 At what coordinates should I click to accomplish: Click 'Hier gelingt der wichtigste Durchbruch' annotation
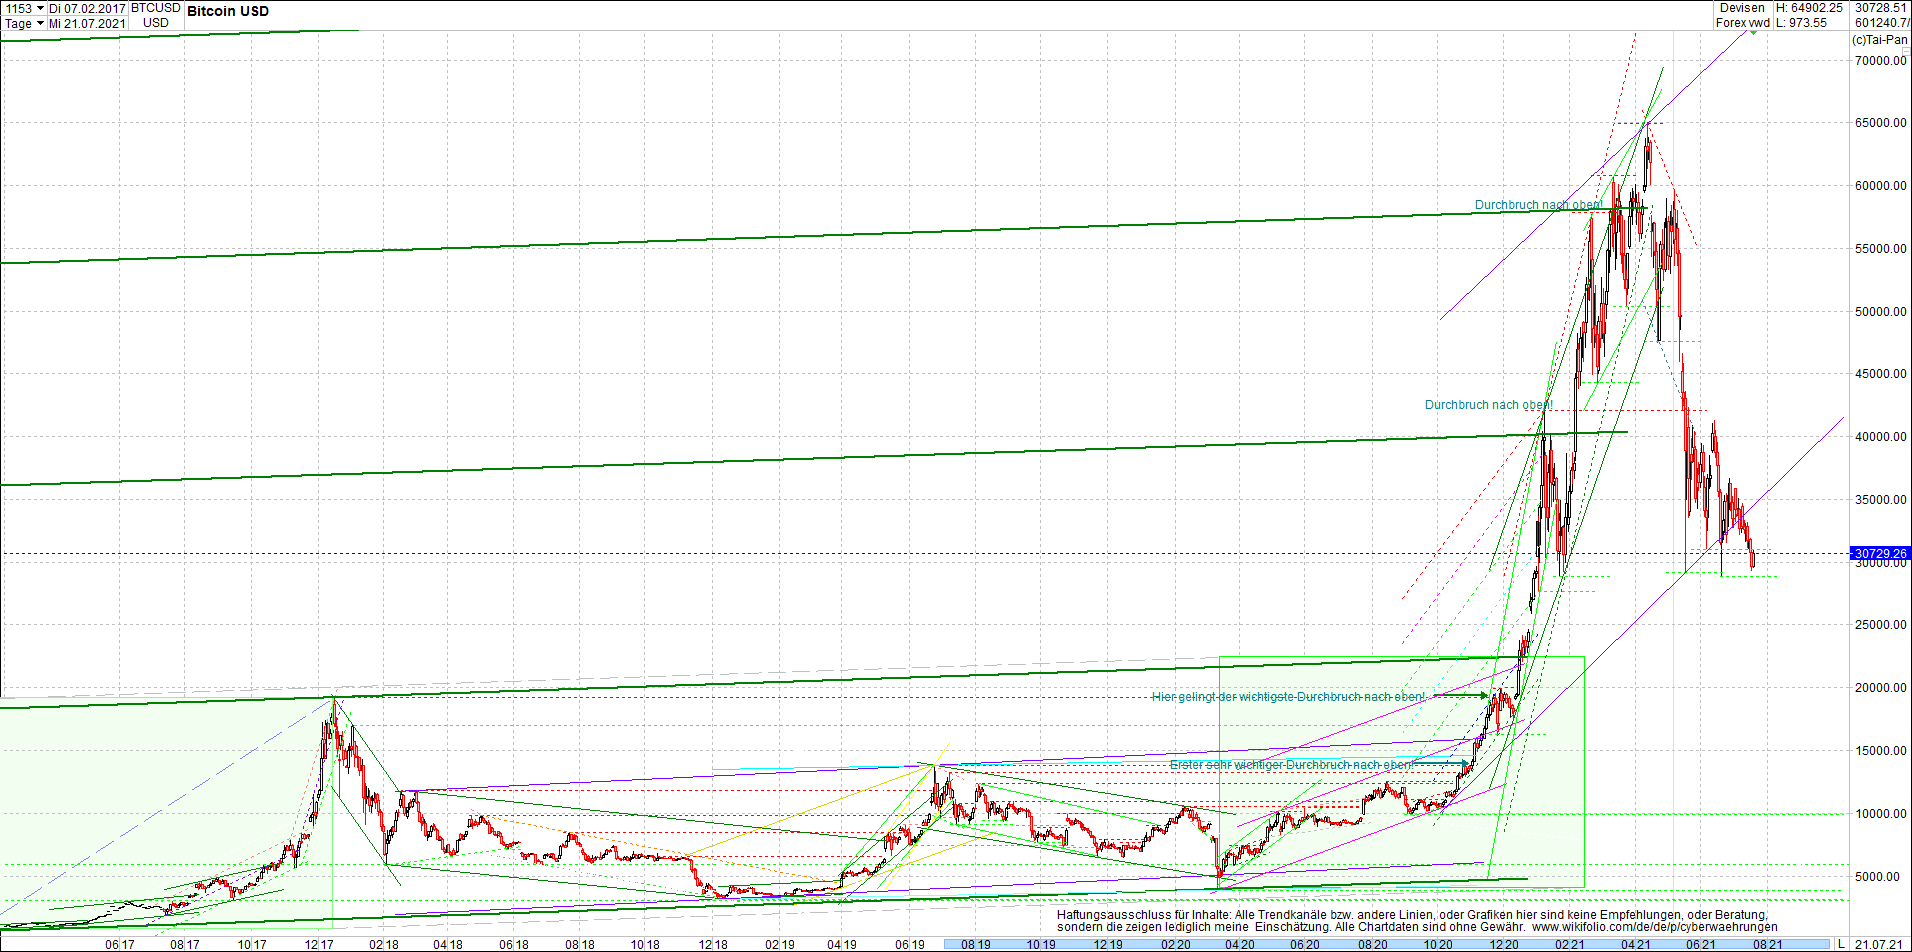click(1288, 697)
